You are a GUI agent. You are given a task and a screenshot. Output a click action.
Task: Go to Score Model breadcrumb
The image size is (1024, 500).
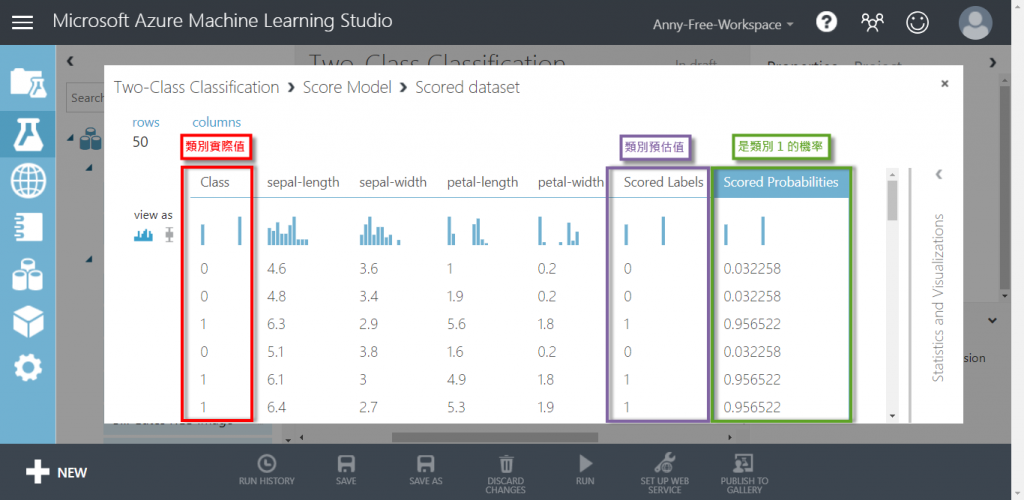pyautogui.click(x=347, y=87)
